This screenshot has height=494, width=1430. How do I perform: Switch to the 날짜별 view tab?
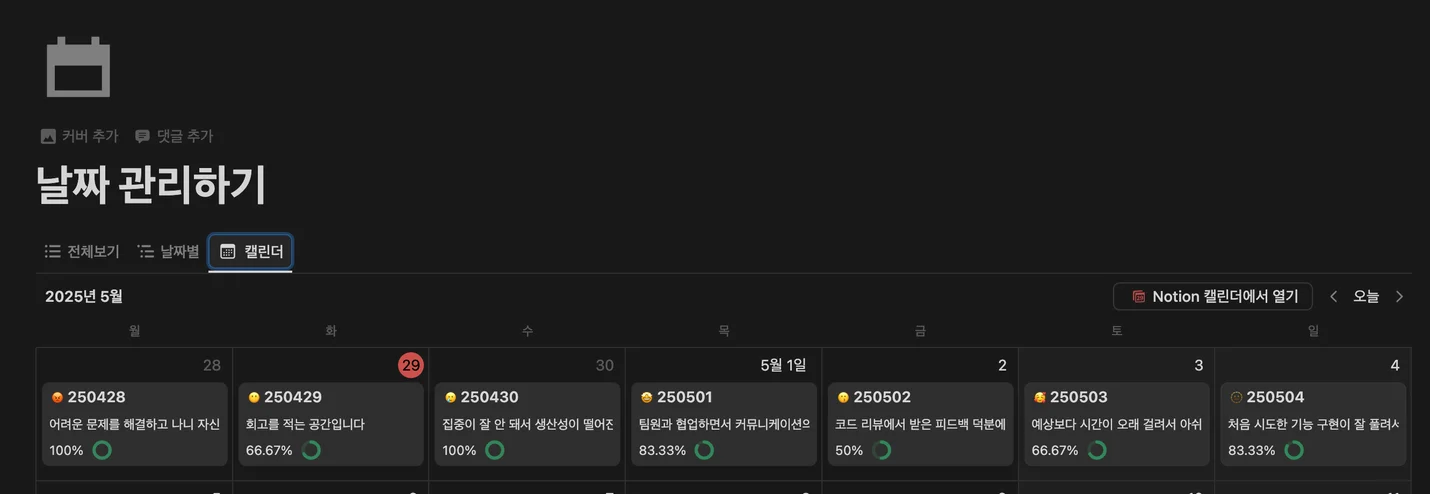click(168, 251)
